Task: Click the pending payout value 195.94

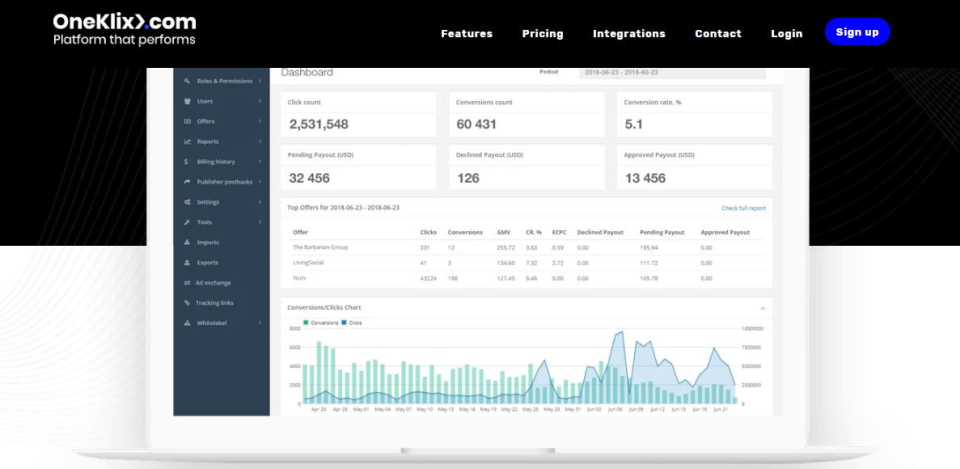Action: [649, 247]
